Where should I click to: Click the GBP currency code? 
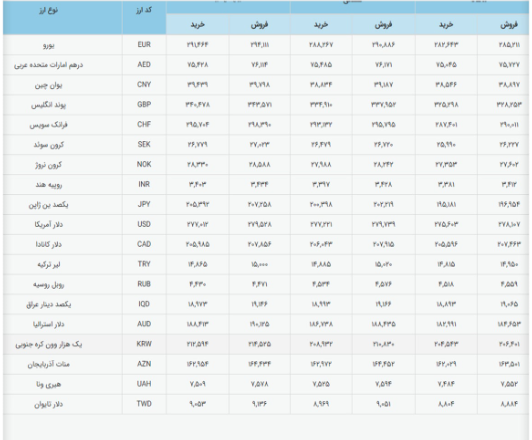[x=144, y=104]
